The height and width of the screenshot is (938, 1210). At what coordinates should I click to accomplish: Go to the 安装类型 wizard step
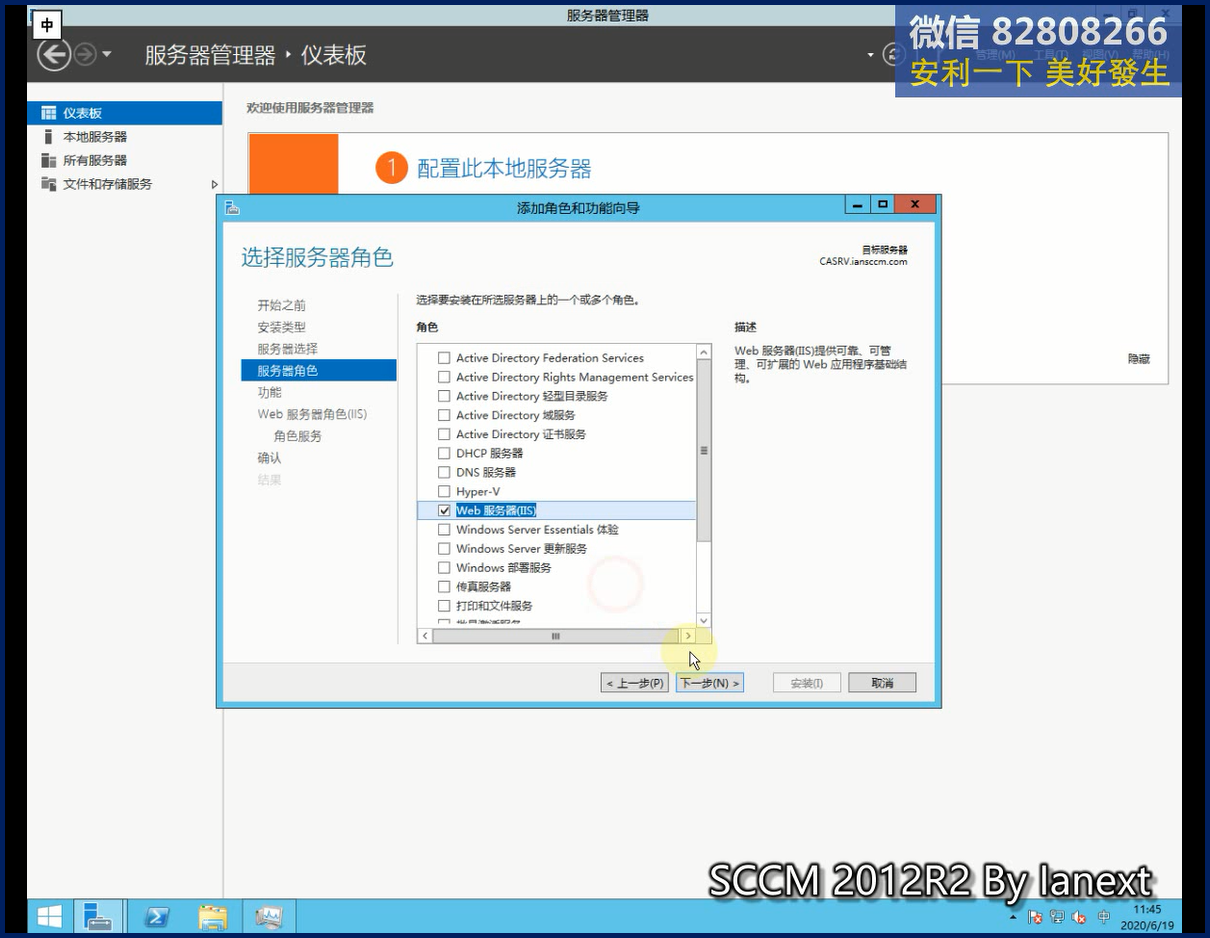pyautogui.click(x=282, y=327)
